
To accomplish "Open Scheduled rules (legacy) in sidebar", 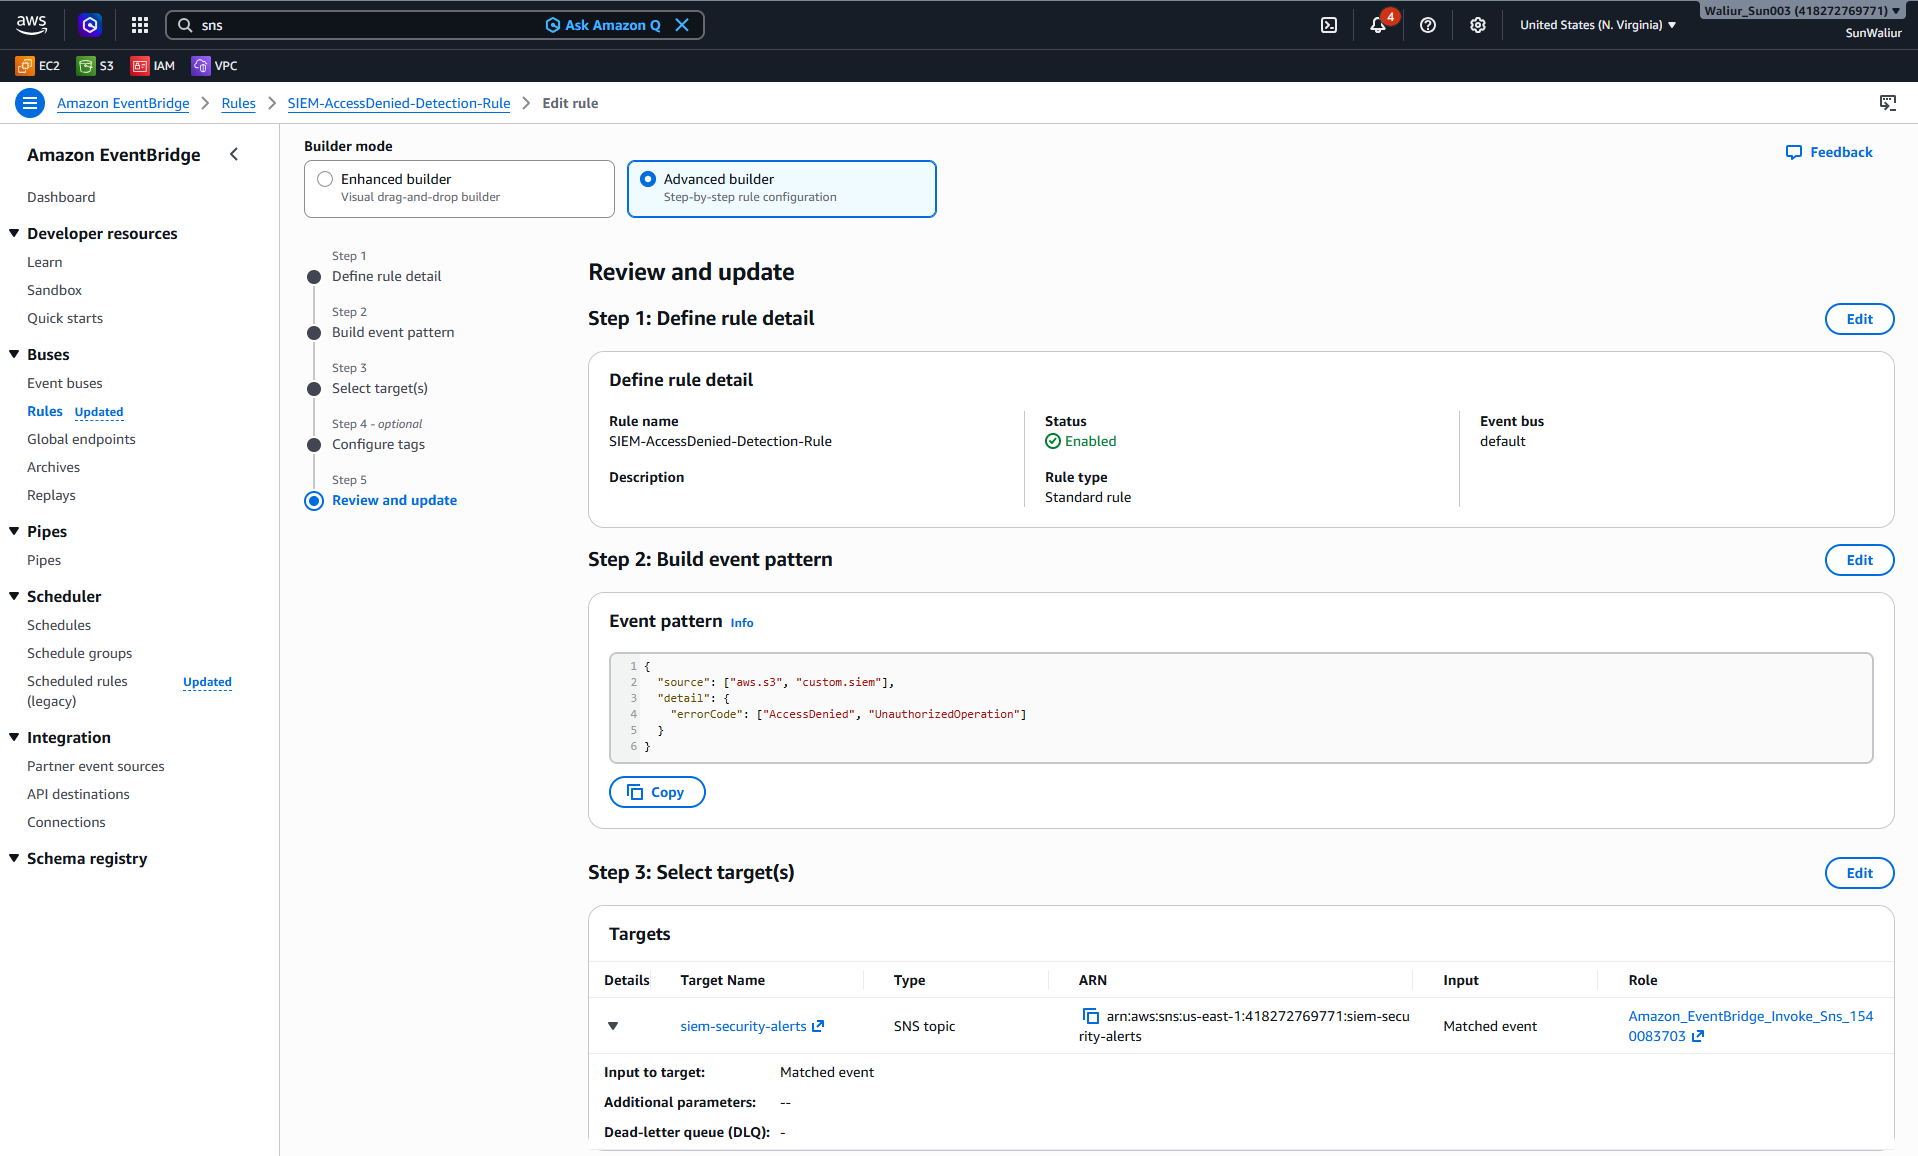I will [x=77, y=691].
